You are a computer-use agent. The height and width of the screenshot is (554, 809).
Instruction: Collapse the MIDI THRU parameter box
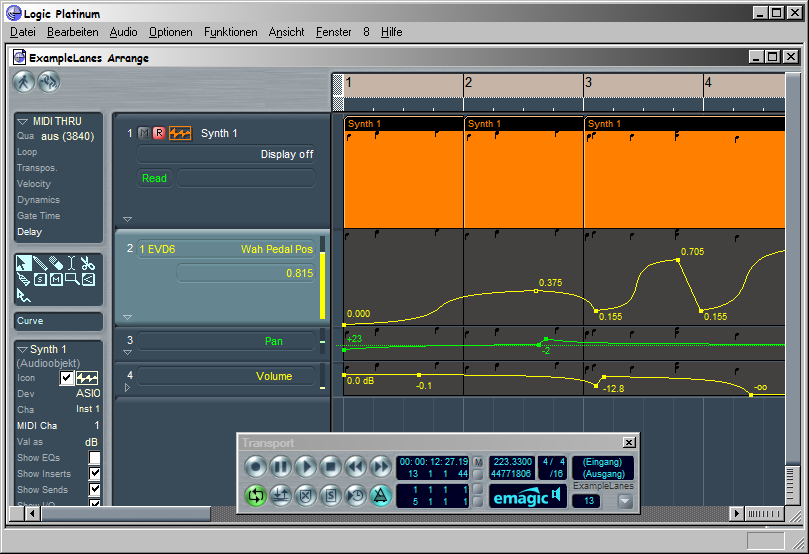point(23,121)
